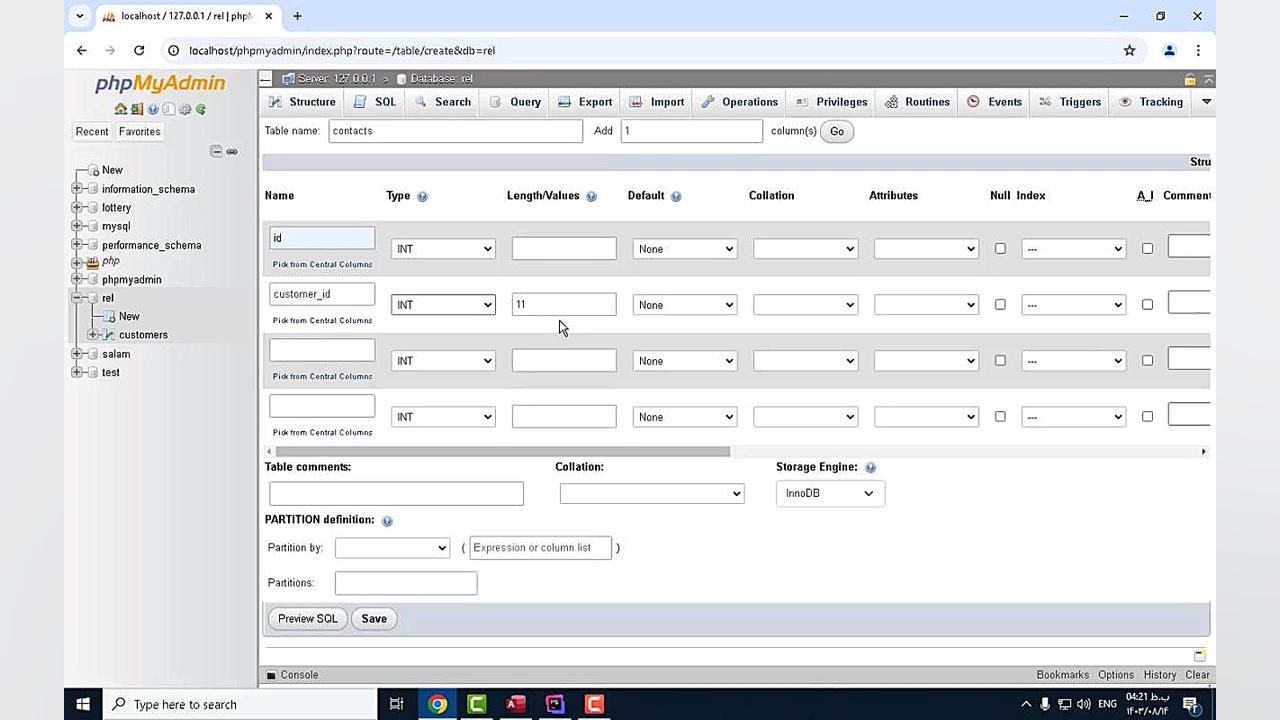
Task: Click the Storage Engine help icon
Action: click(870, 467)
